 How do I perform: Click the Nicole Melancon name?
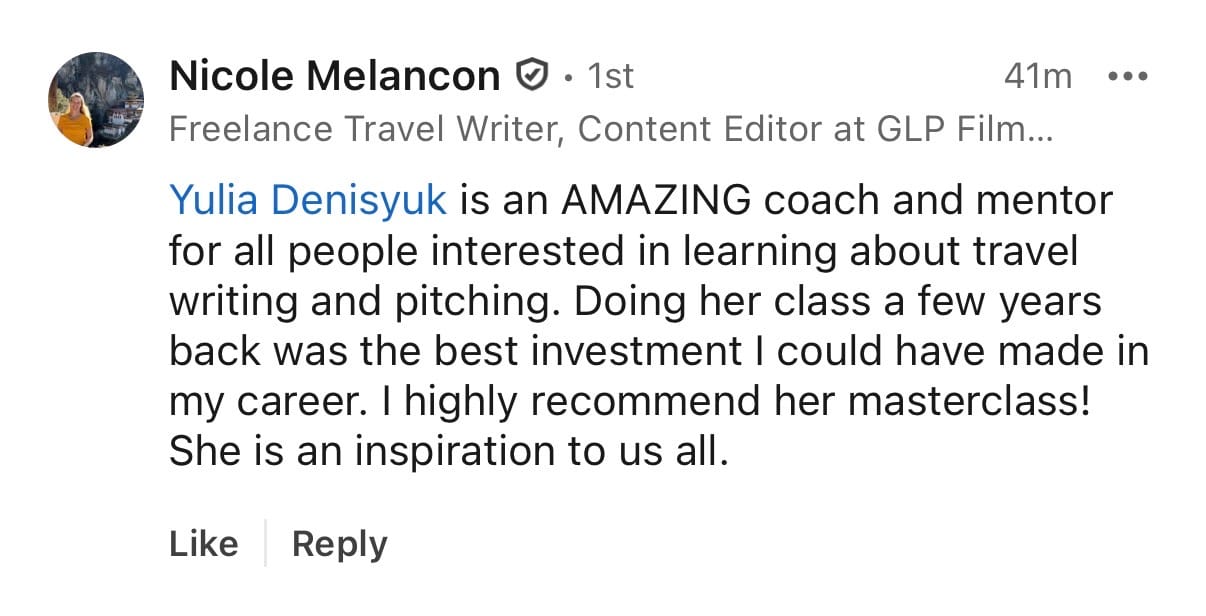coord(334,75)
